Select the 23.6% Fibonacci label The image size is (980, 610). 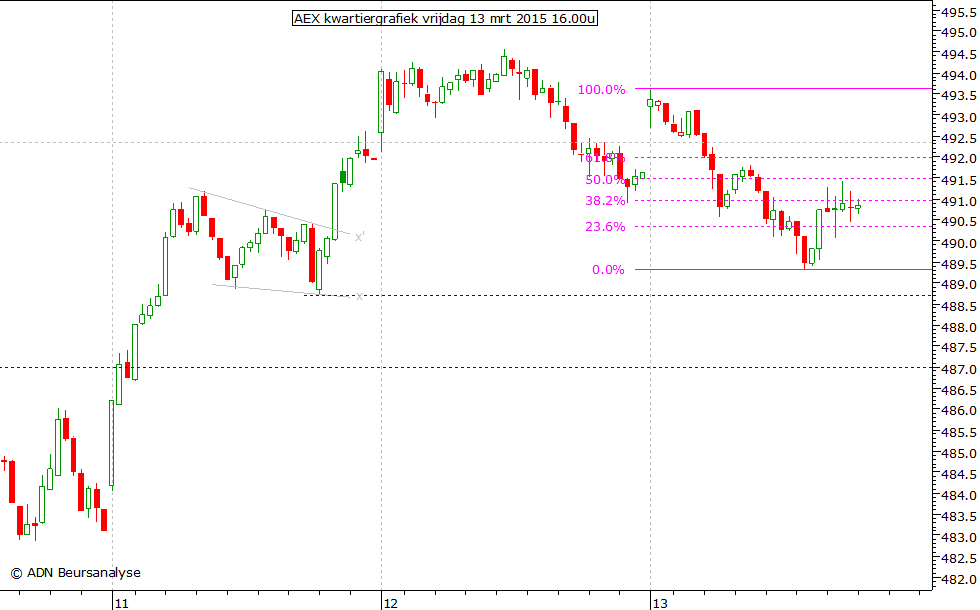point(605,227)
